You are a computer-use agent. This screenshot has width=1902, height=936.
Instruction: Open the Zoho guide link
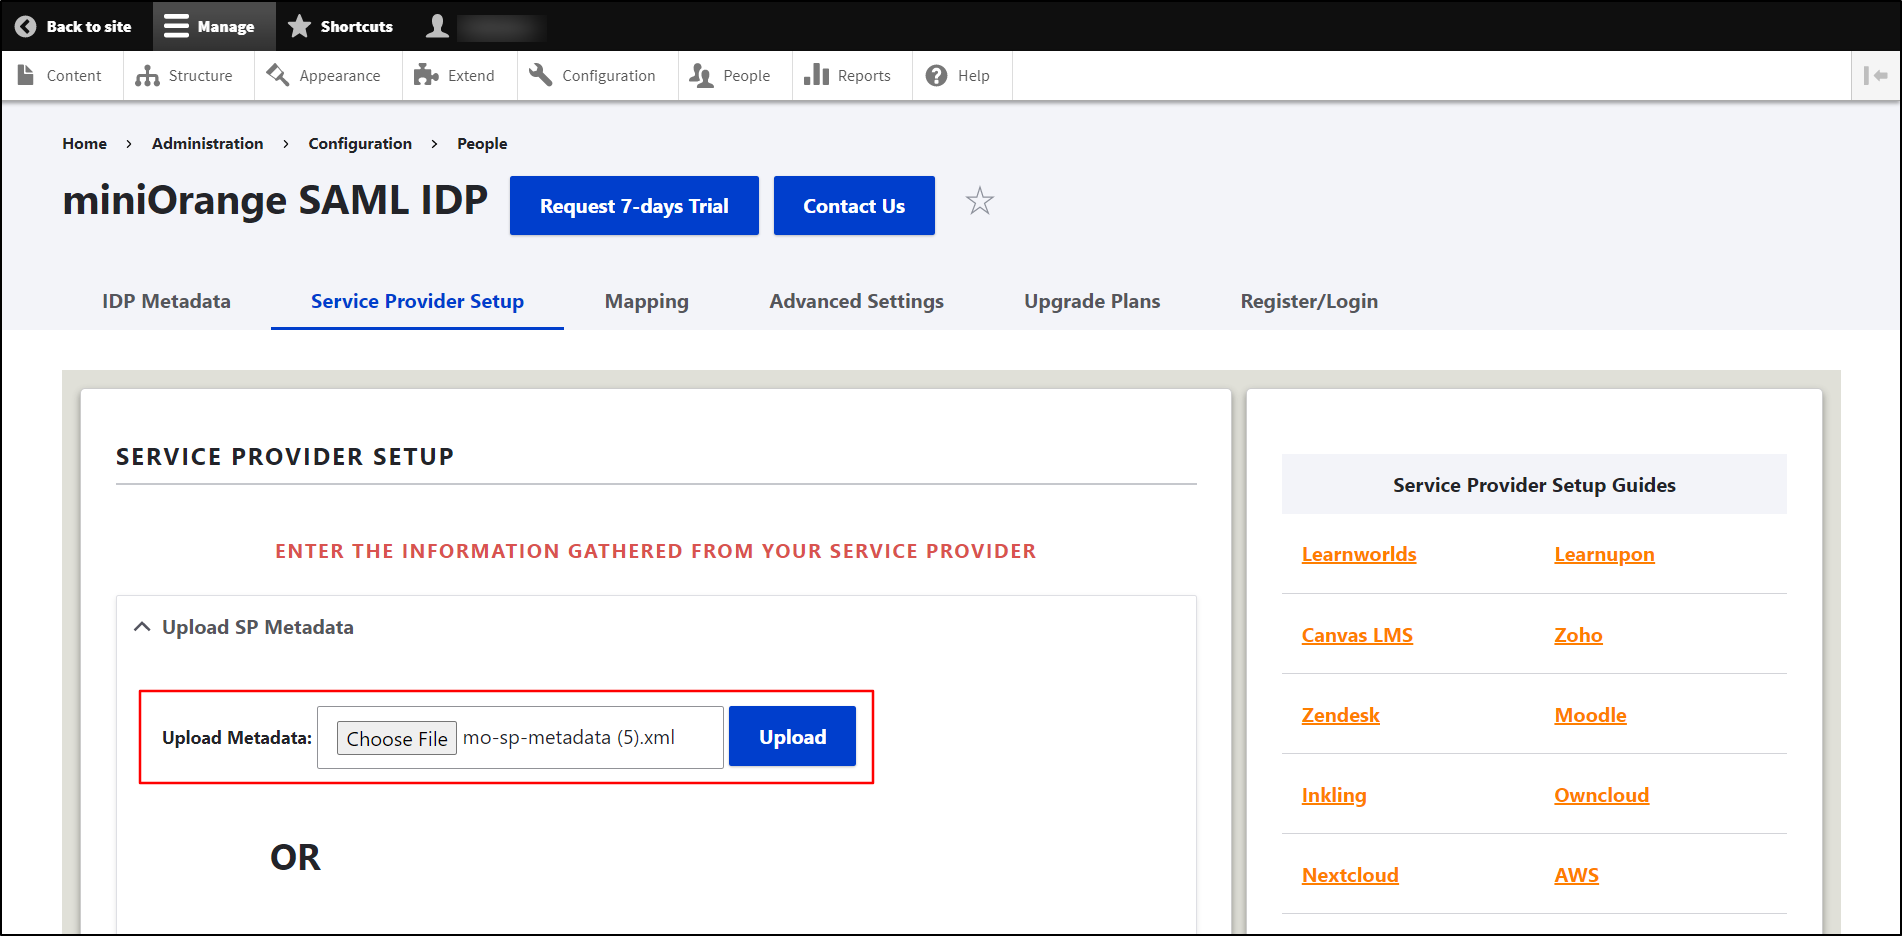pos(1578,635)
